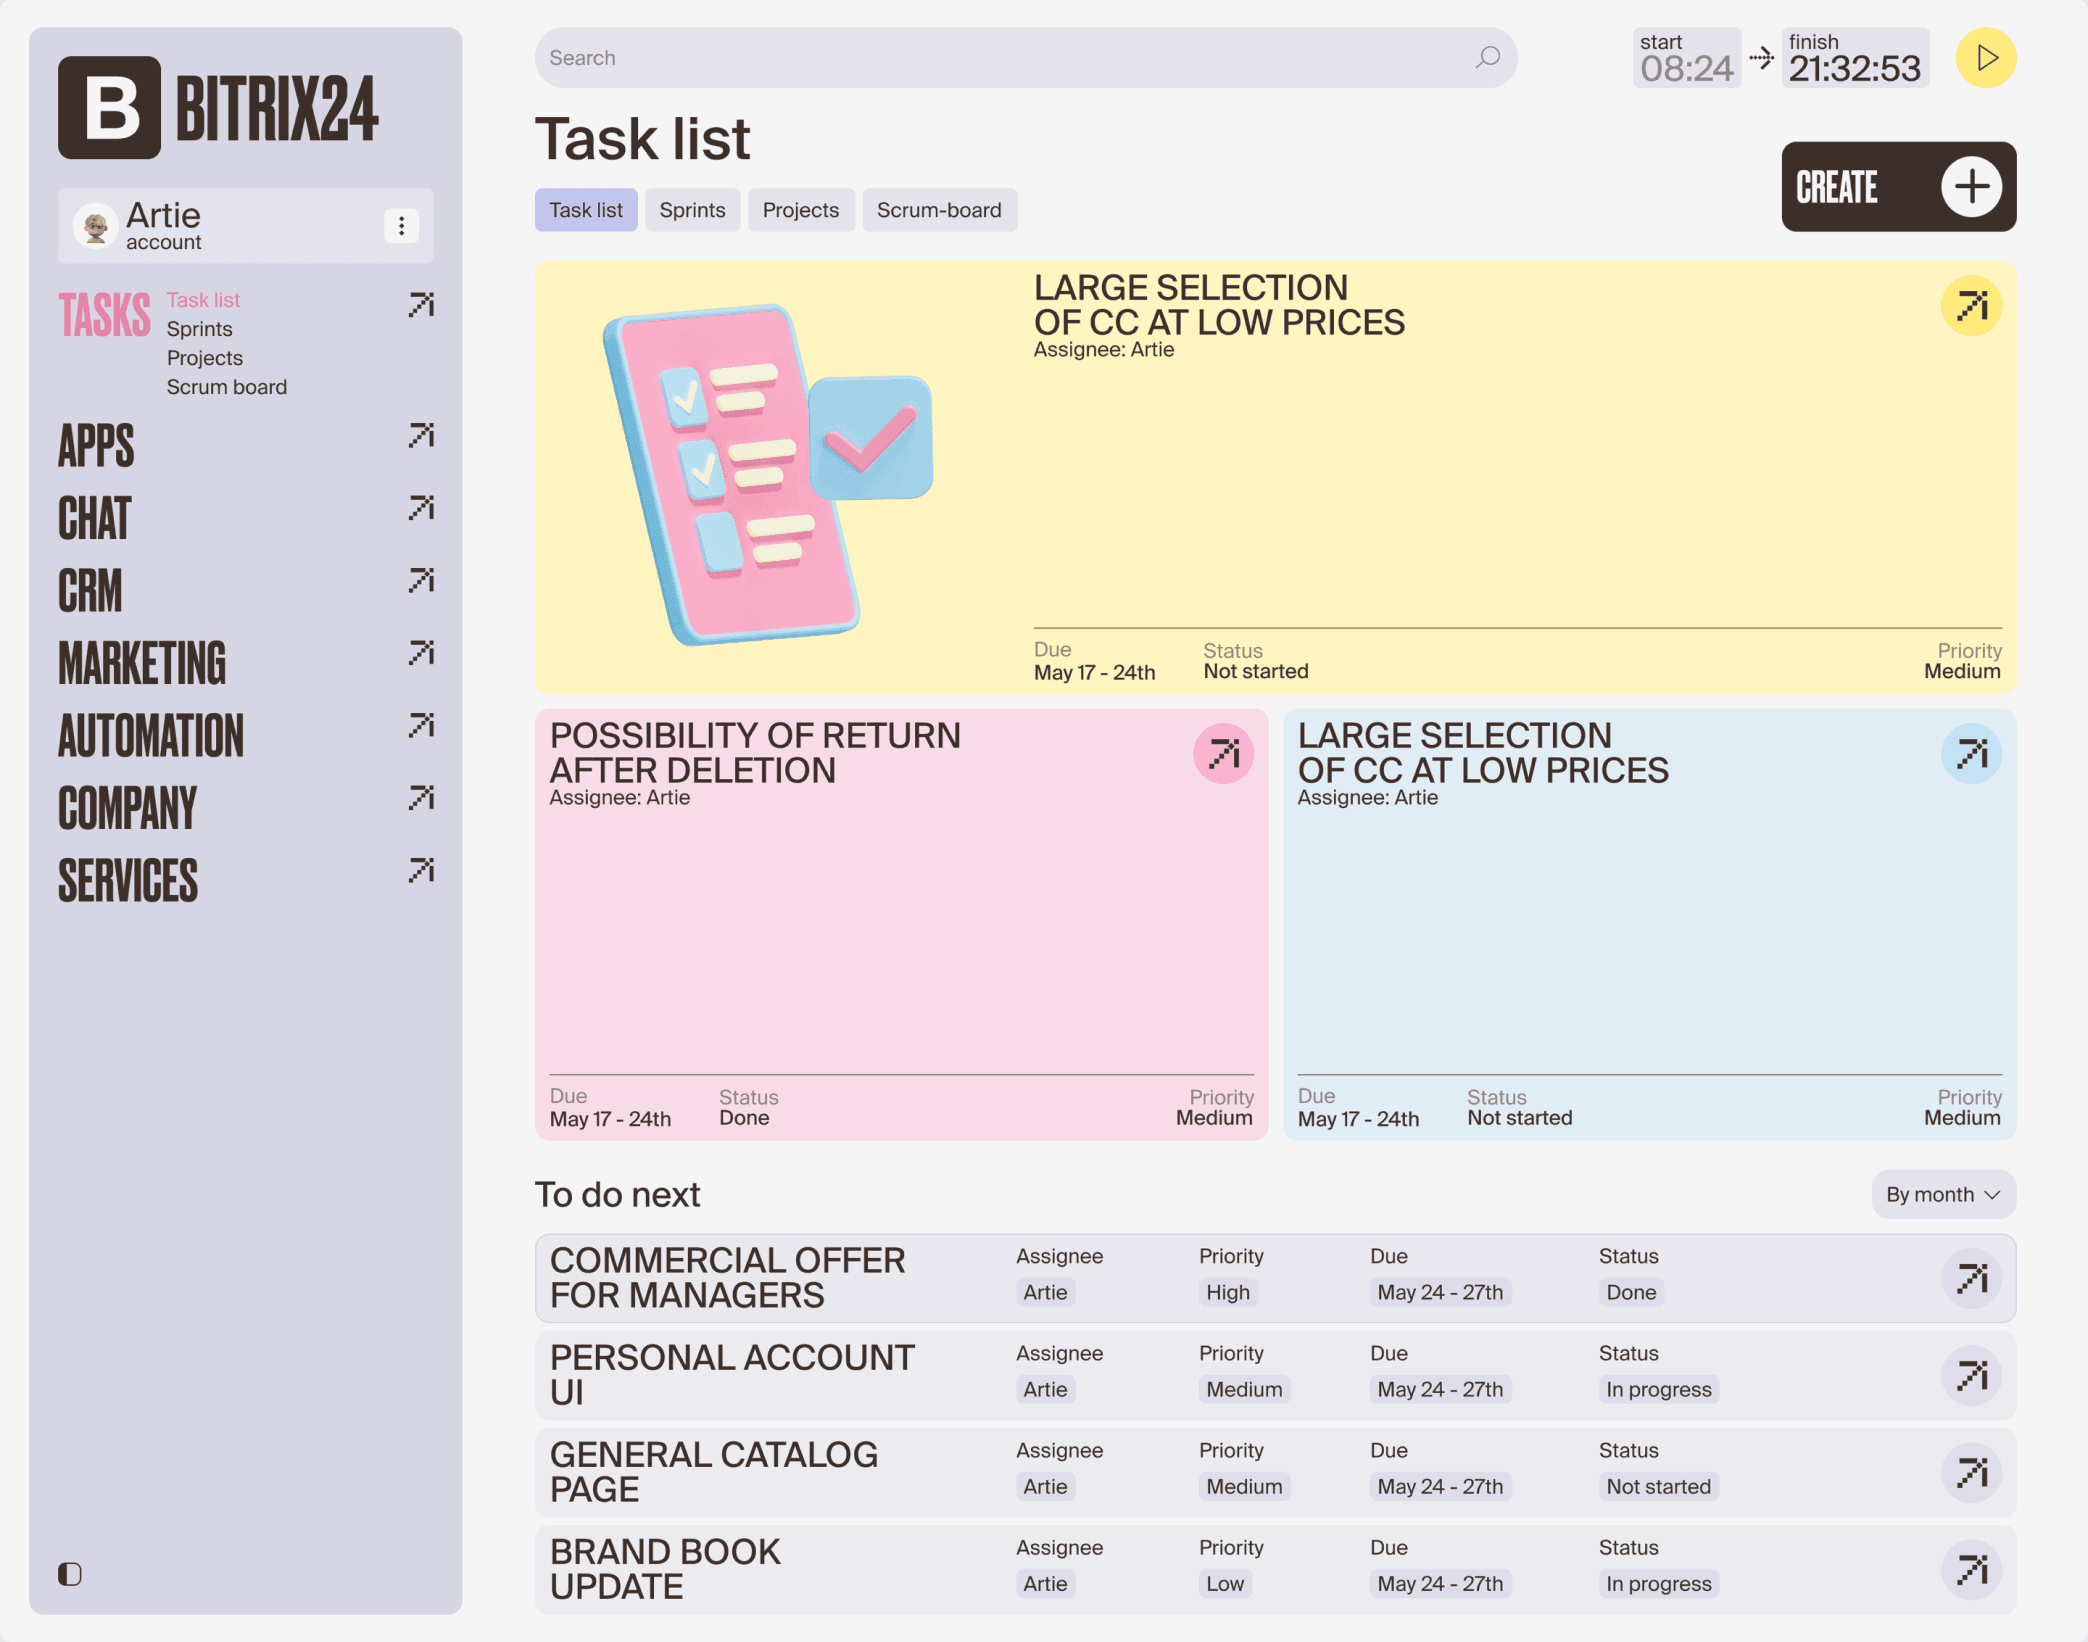Open the Automation section arrow icon
This screenshot has height=1642, width=2088.
(421, 725)
